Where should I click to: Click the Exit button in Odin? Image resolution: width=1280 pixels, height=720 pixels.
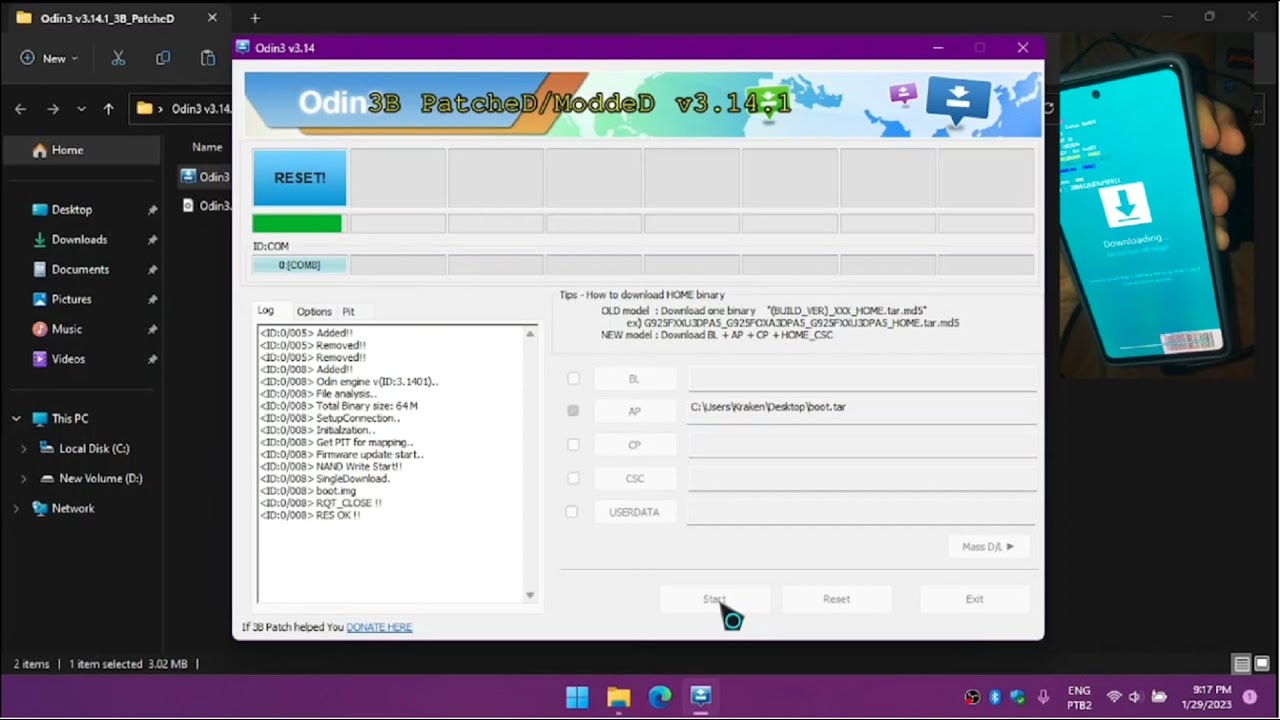point(975,599)
